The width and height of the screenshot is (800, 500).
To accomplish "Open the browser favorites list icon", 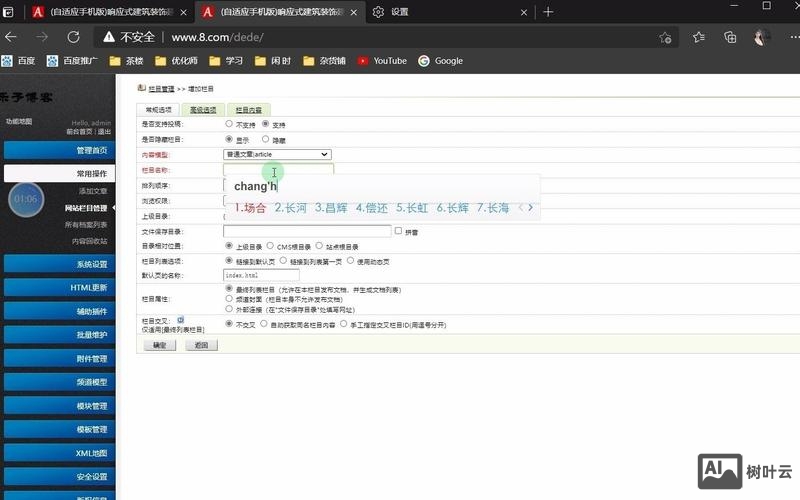I will tap(698, 37).
